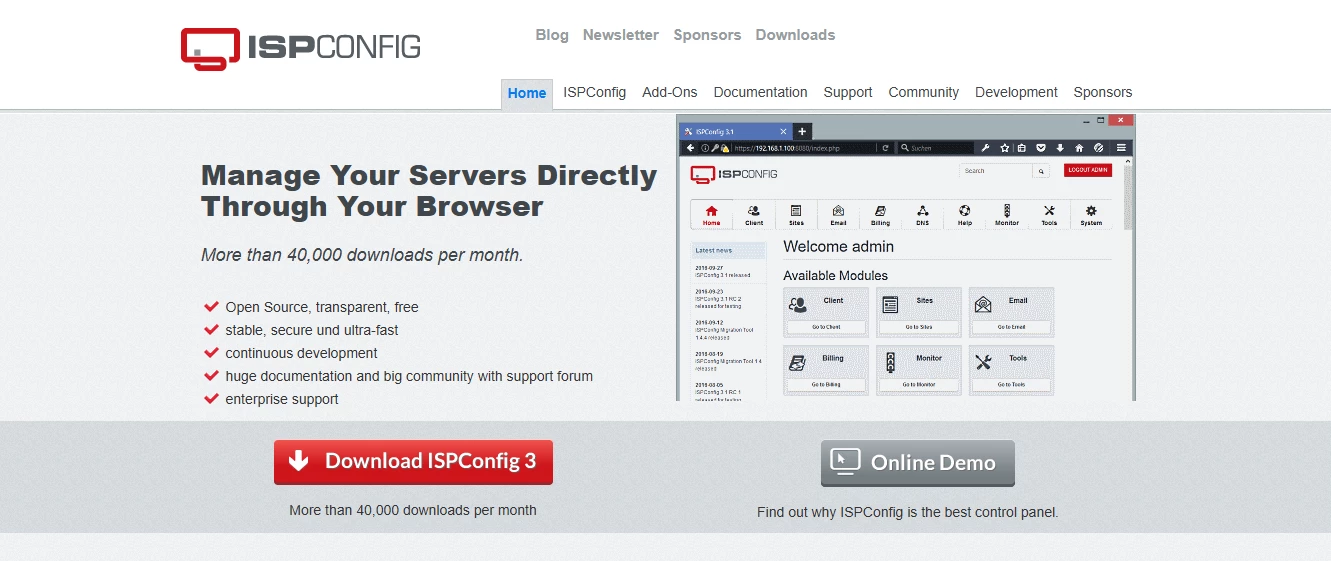In embedded screenshot, click browser back arrow
Image resolution: width=1331 pixels, height=561 pixels.
[690, 148]
